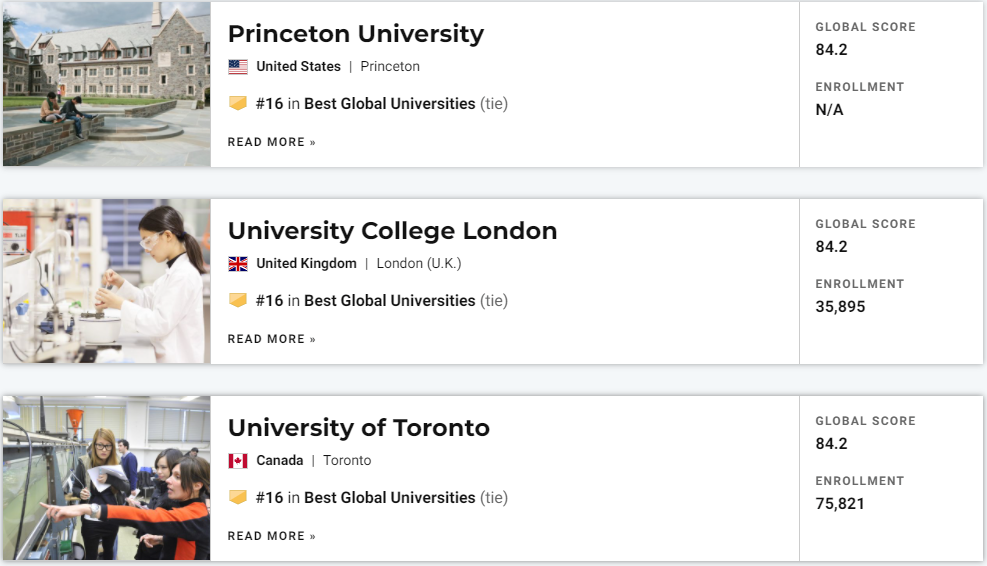Open the Princeton University title link
Image resolution: width=987 pixels, height=566 pixels.
click(355, 34)
